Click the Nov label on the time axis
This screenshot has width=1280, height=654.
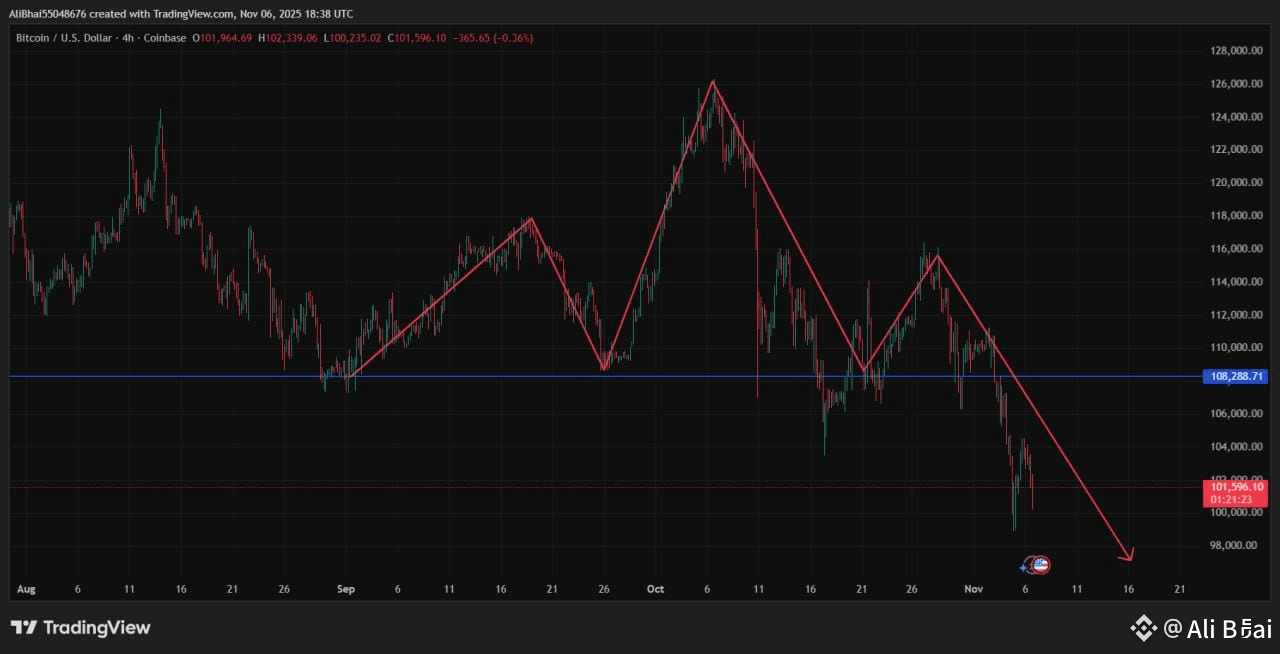pos(974,590)
